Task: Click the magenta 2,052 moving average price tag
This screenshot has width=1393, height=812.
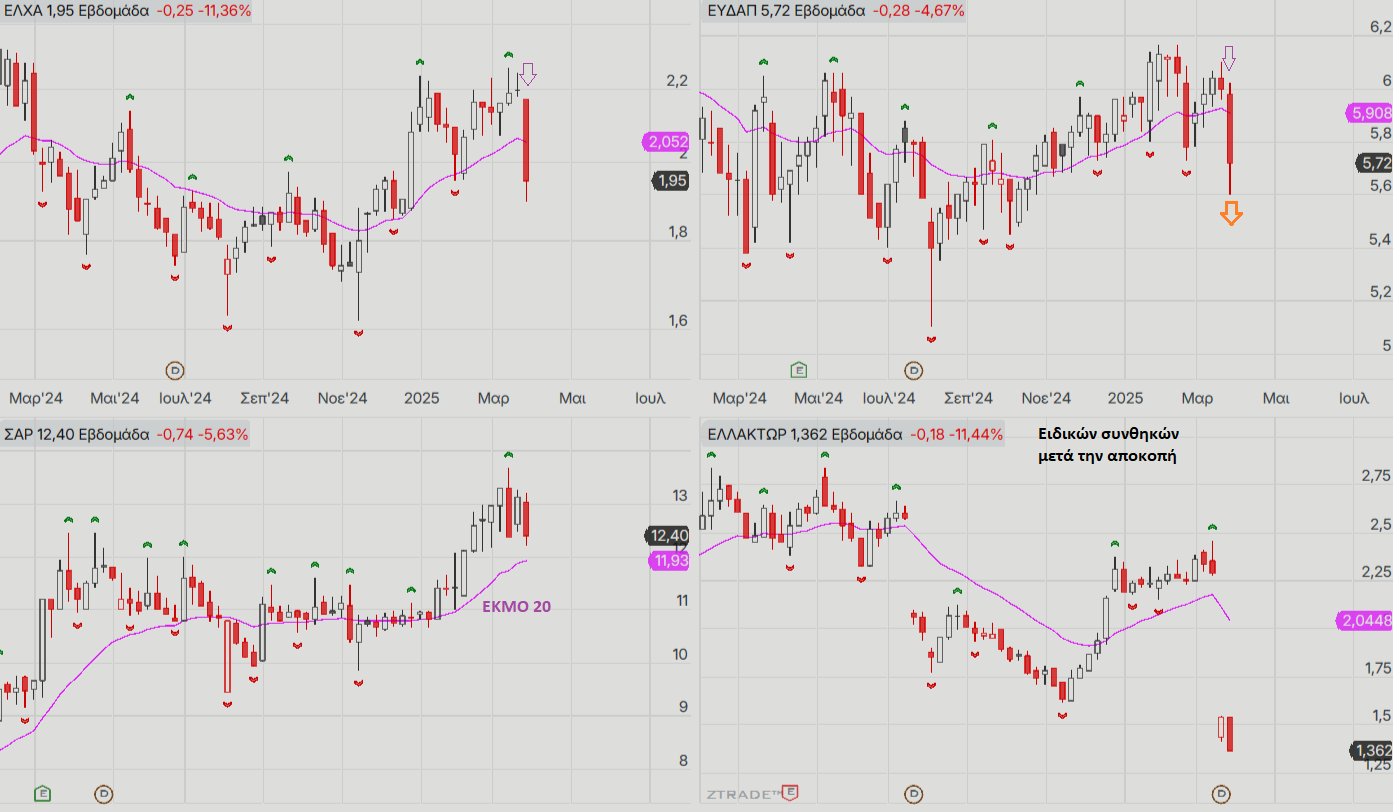Action: click(668, 142)
